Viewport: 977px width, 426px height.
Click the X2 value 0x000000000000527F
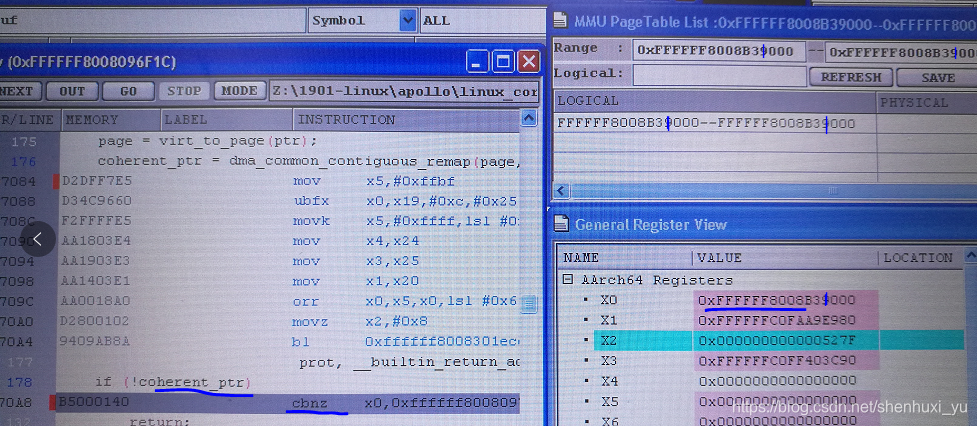click(776, 341)
